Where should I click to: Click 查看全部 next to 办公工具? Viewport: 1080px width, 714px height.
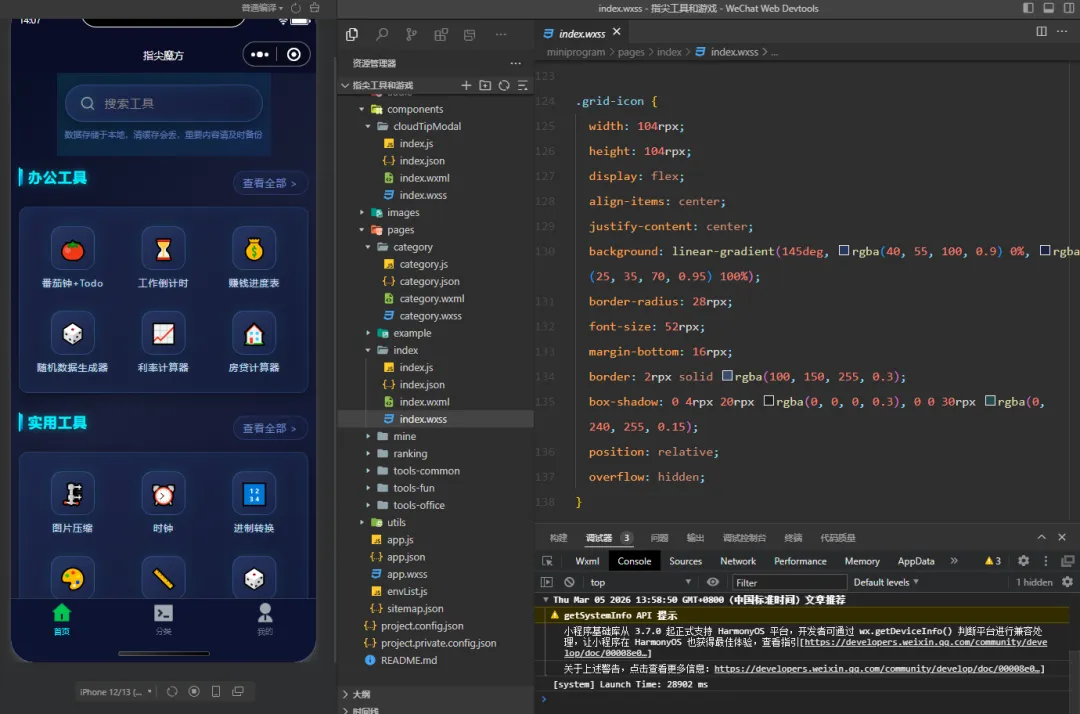(x=269, y=183)
